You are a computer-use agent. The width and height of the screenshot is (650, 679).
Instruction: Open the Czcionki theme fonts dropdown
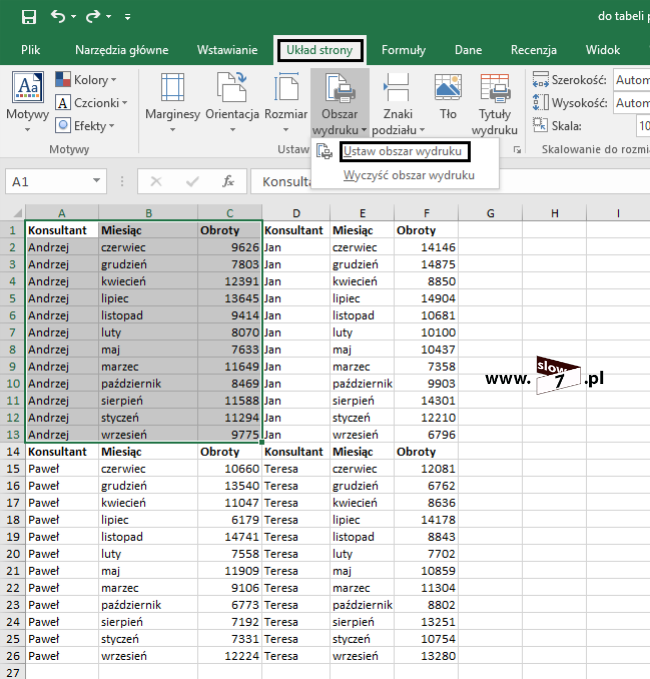click(x=91, y=103)
